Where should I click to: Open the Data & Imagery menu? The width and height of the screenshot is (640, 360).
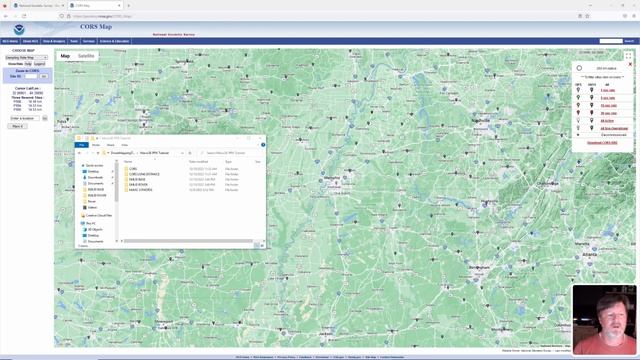click(54, 41)
